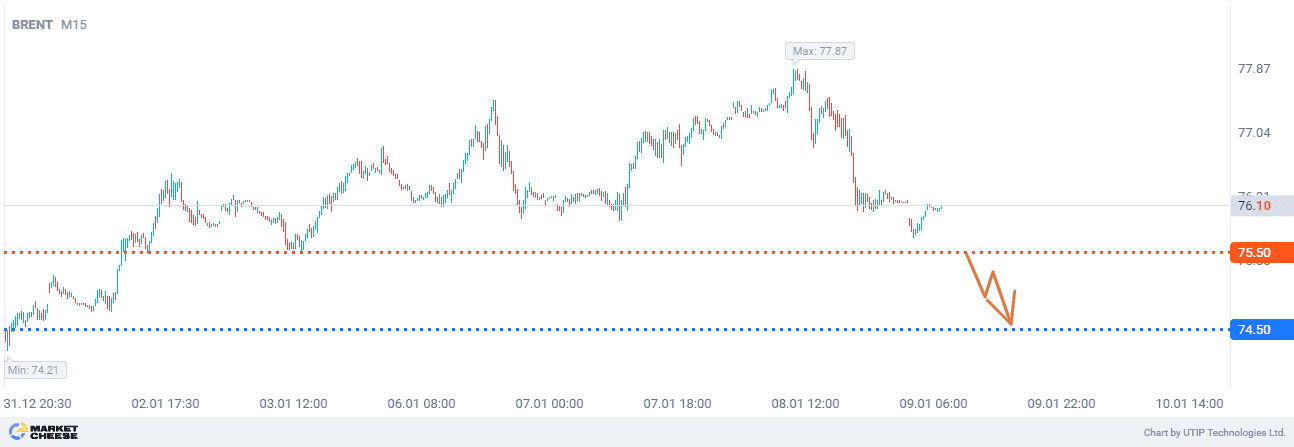Click the 02.01 17:30 time axis label
The width and height of the screenshot is (1294, 447).
coord(166,404)
